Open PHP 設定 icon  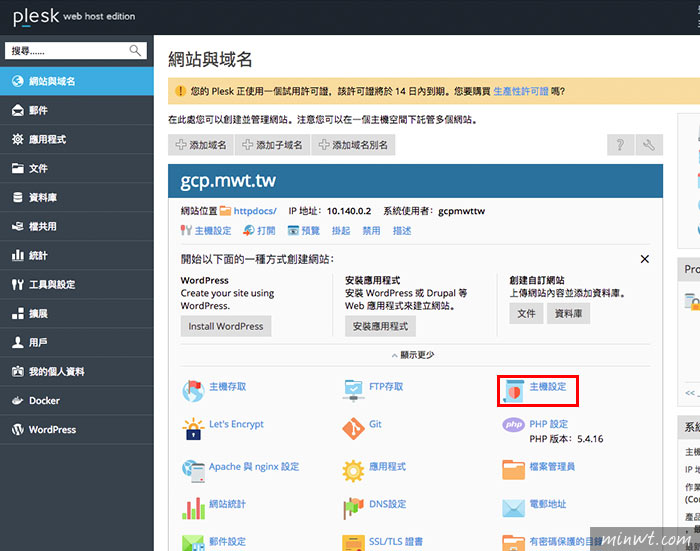pyautogui.click(x=513, y=425)
